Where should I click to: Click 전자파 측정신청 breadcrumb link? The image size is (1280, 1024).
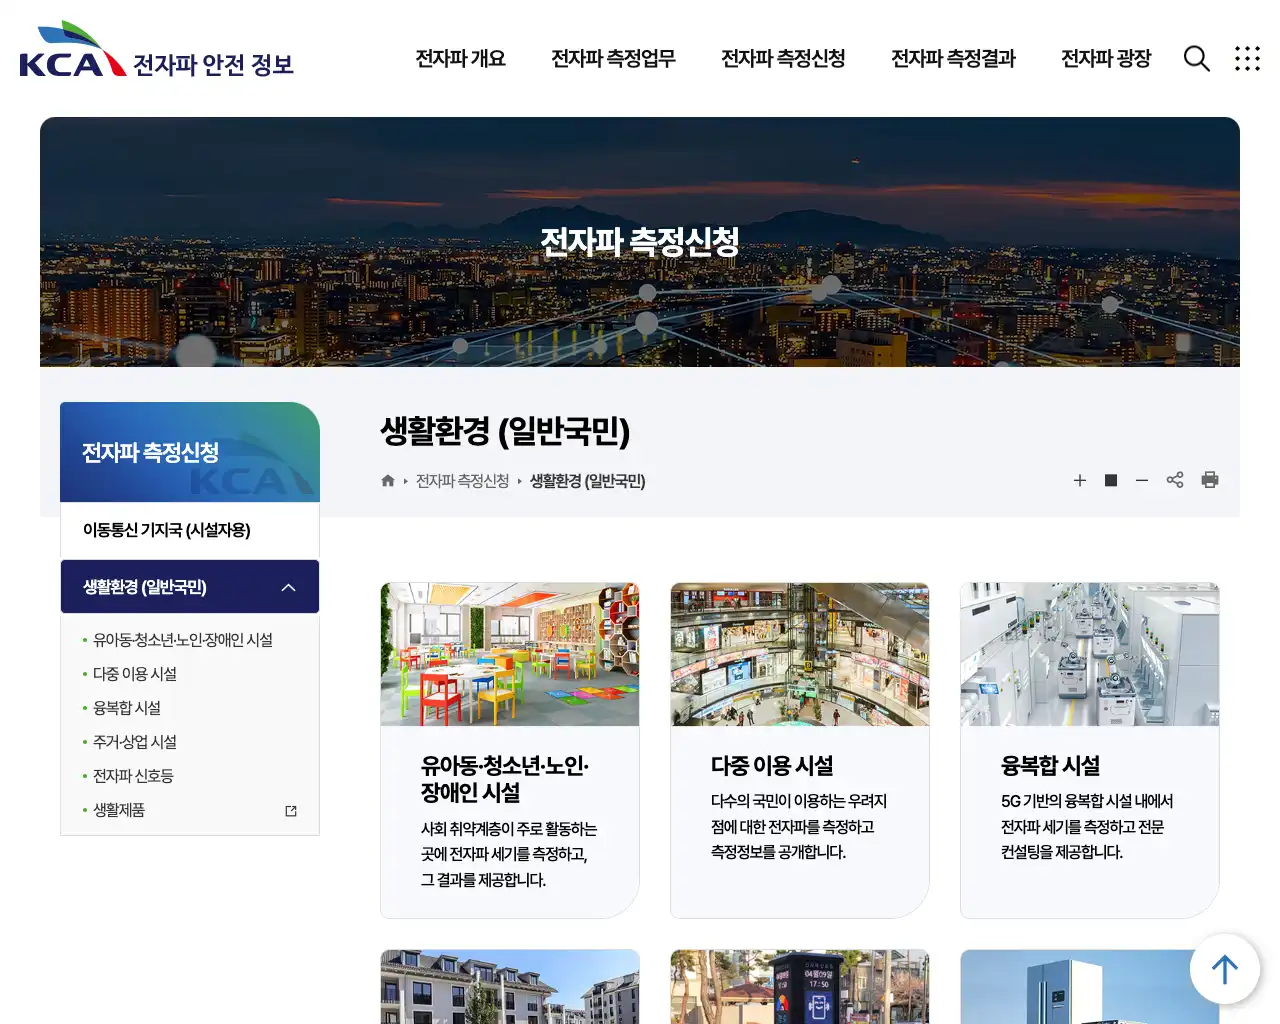(462, 481)
